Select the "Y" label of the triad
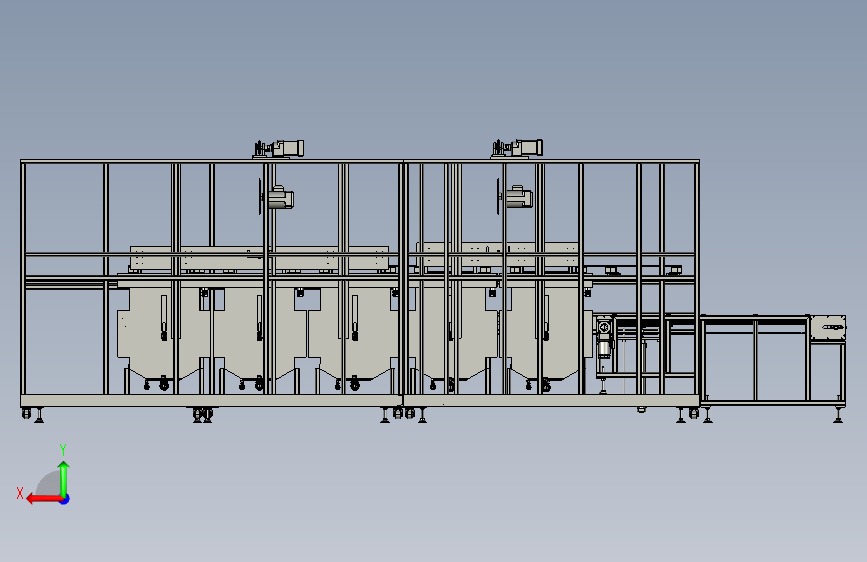This screenshot has height=562, width=867. tap(63, 450)
